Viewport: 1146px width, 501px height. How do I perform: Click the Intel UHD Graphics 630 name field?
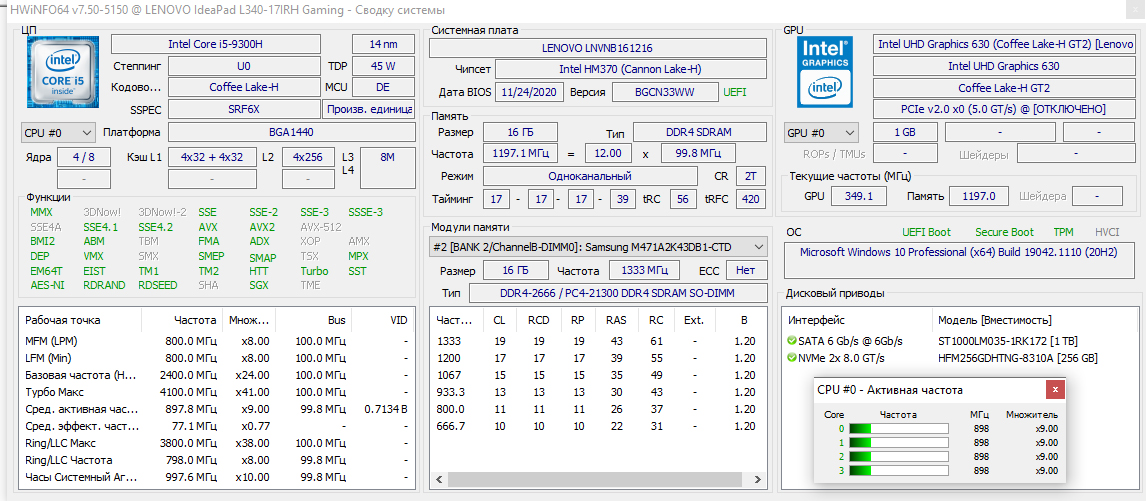coord(1003,66)
